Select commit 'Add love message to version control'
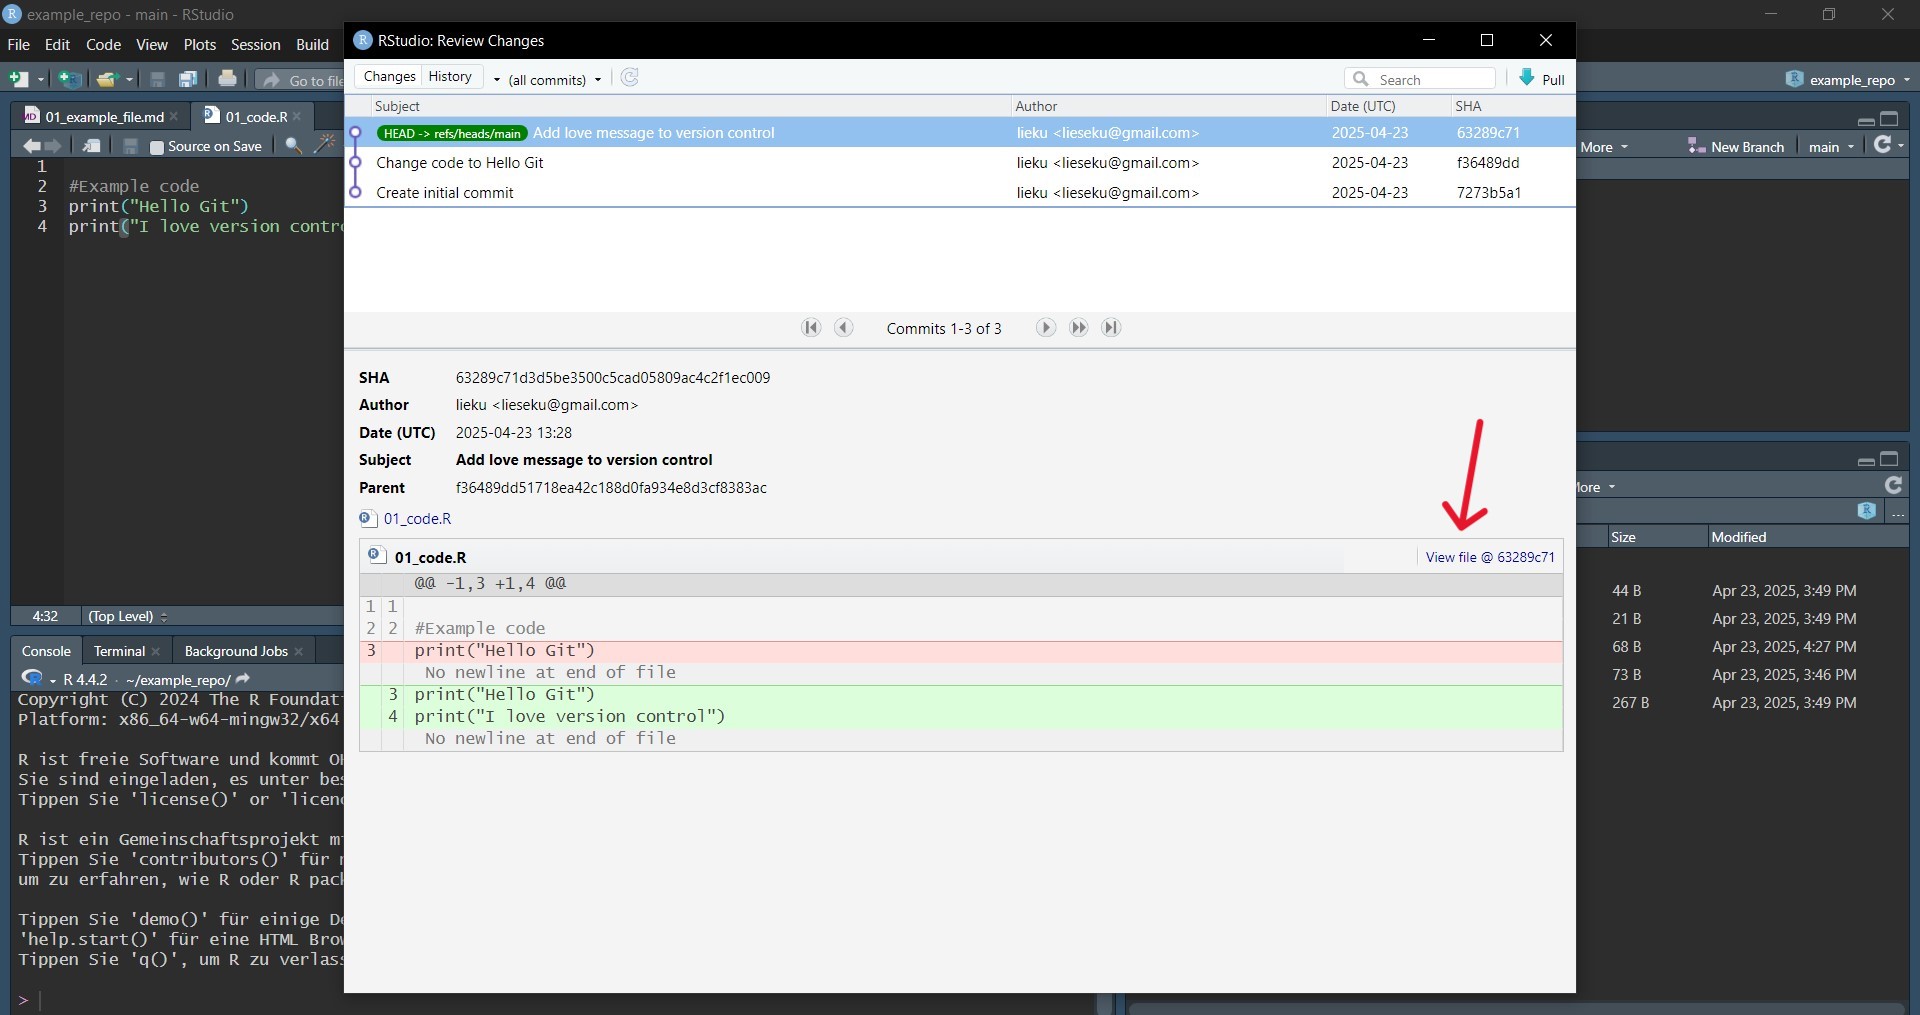Image resolution: width=1920 pixels, height=1015 pixels. point(960,132)
